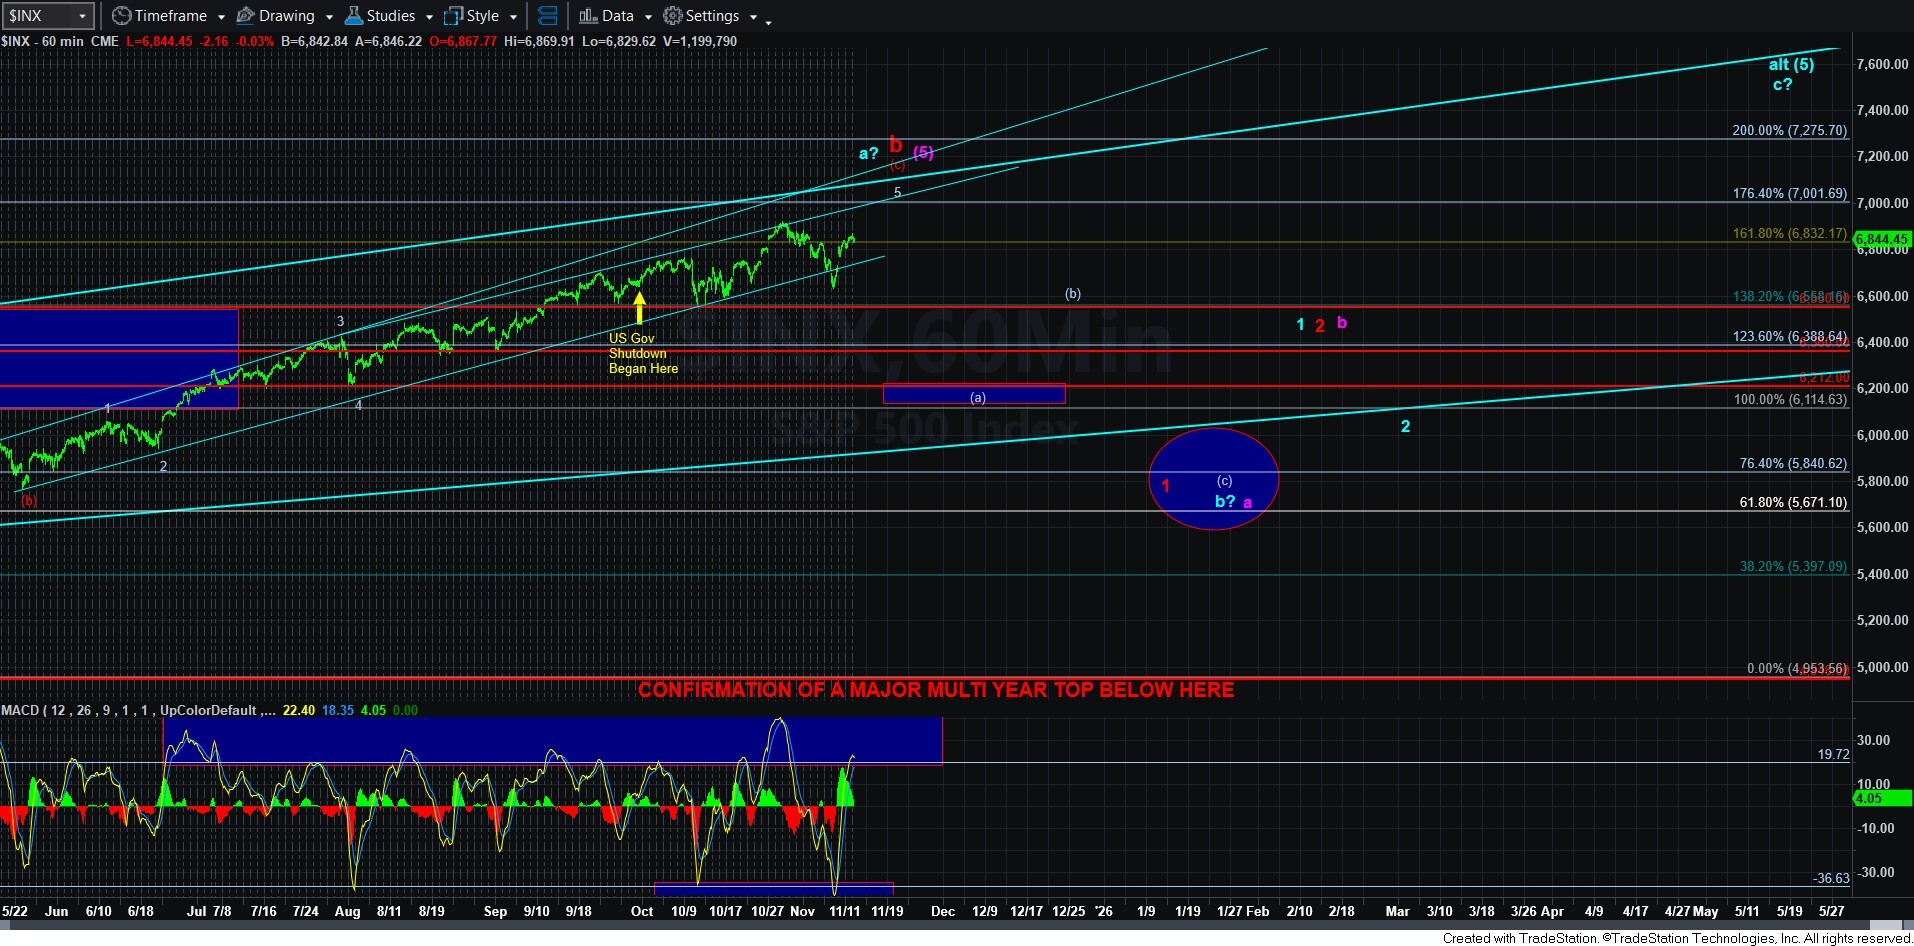Expand the Timeframe dropdown arrow

[221, 17]
